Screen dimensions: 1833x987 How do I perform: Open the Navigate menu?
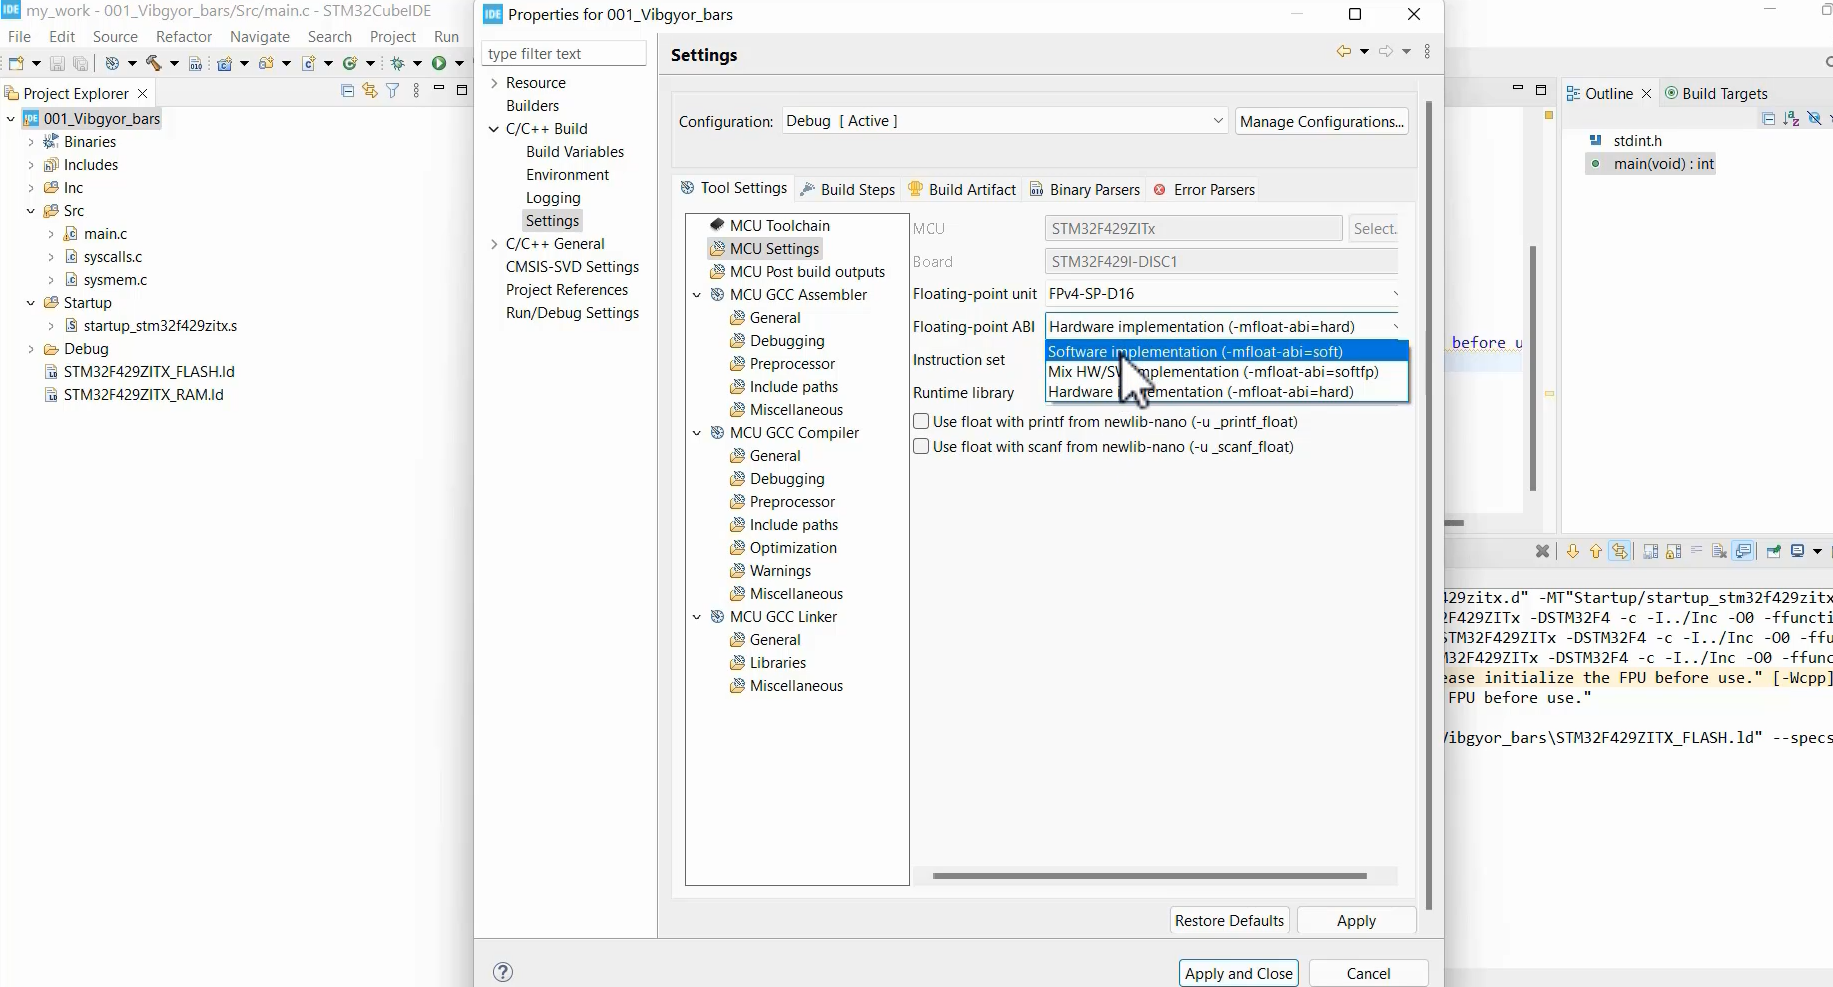pyautogui.click(x=260, y=37)
